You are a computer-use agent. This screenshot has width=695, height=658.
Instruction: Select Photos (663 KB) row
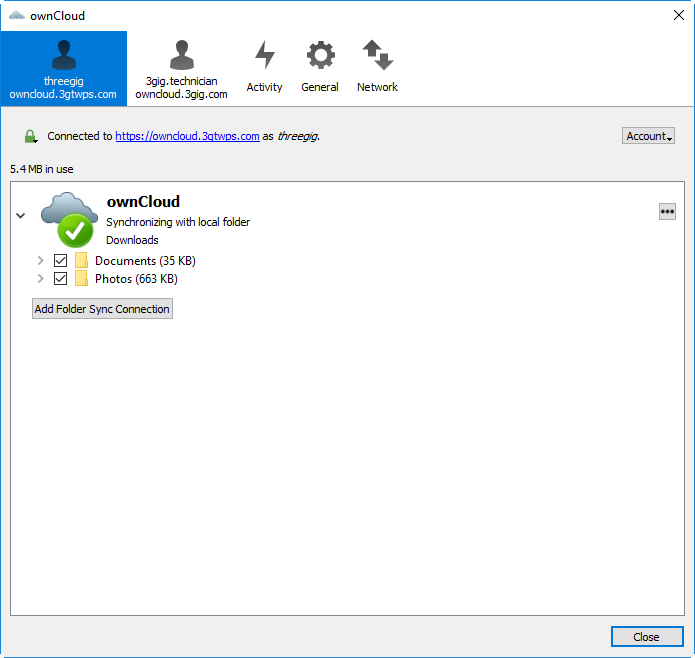coord(137,279)
